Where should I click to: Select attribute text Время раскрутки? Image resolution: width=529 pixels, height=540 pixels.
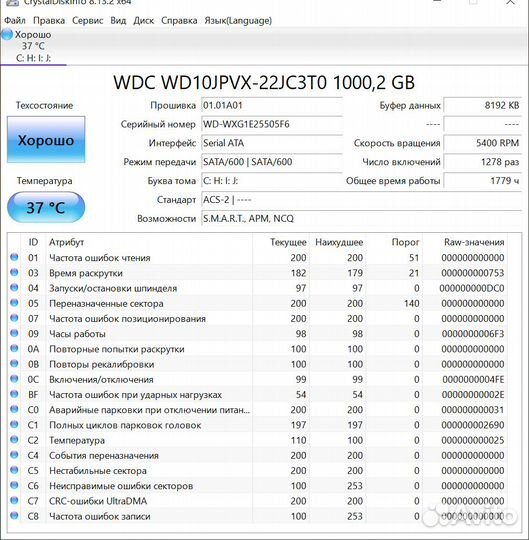[x=86, y=273]
